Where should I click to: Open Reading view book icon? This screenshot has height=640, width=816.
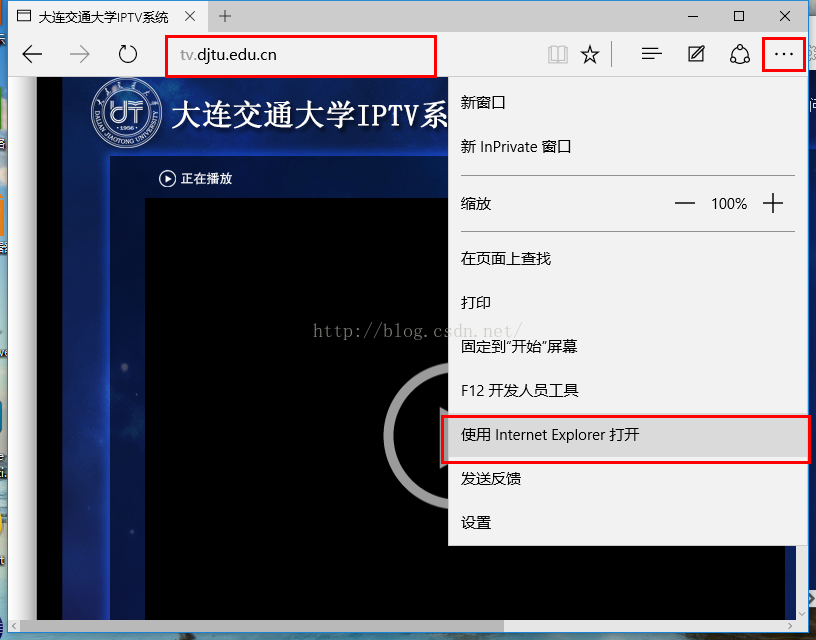(558, 54)
